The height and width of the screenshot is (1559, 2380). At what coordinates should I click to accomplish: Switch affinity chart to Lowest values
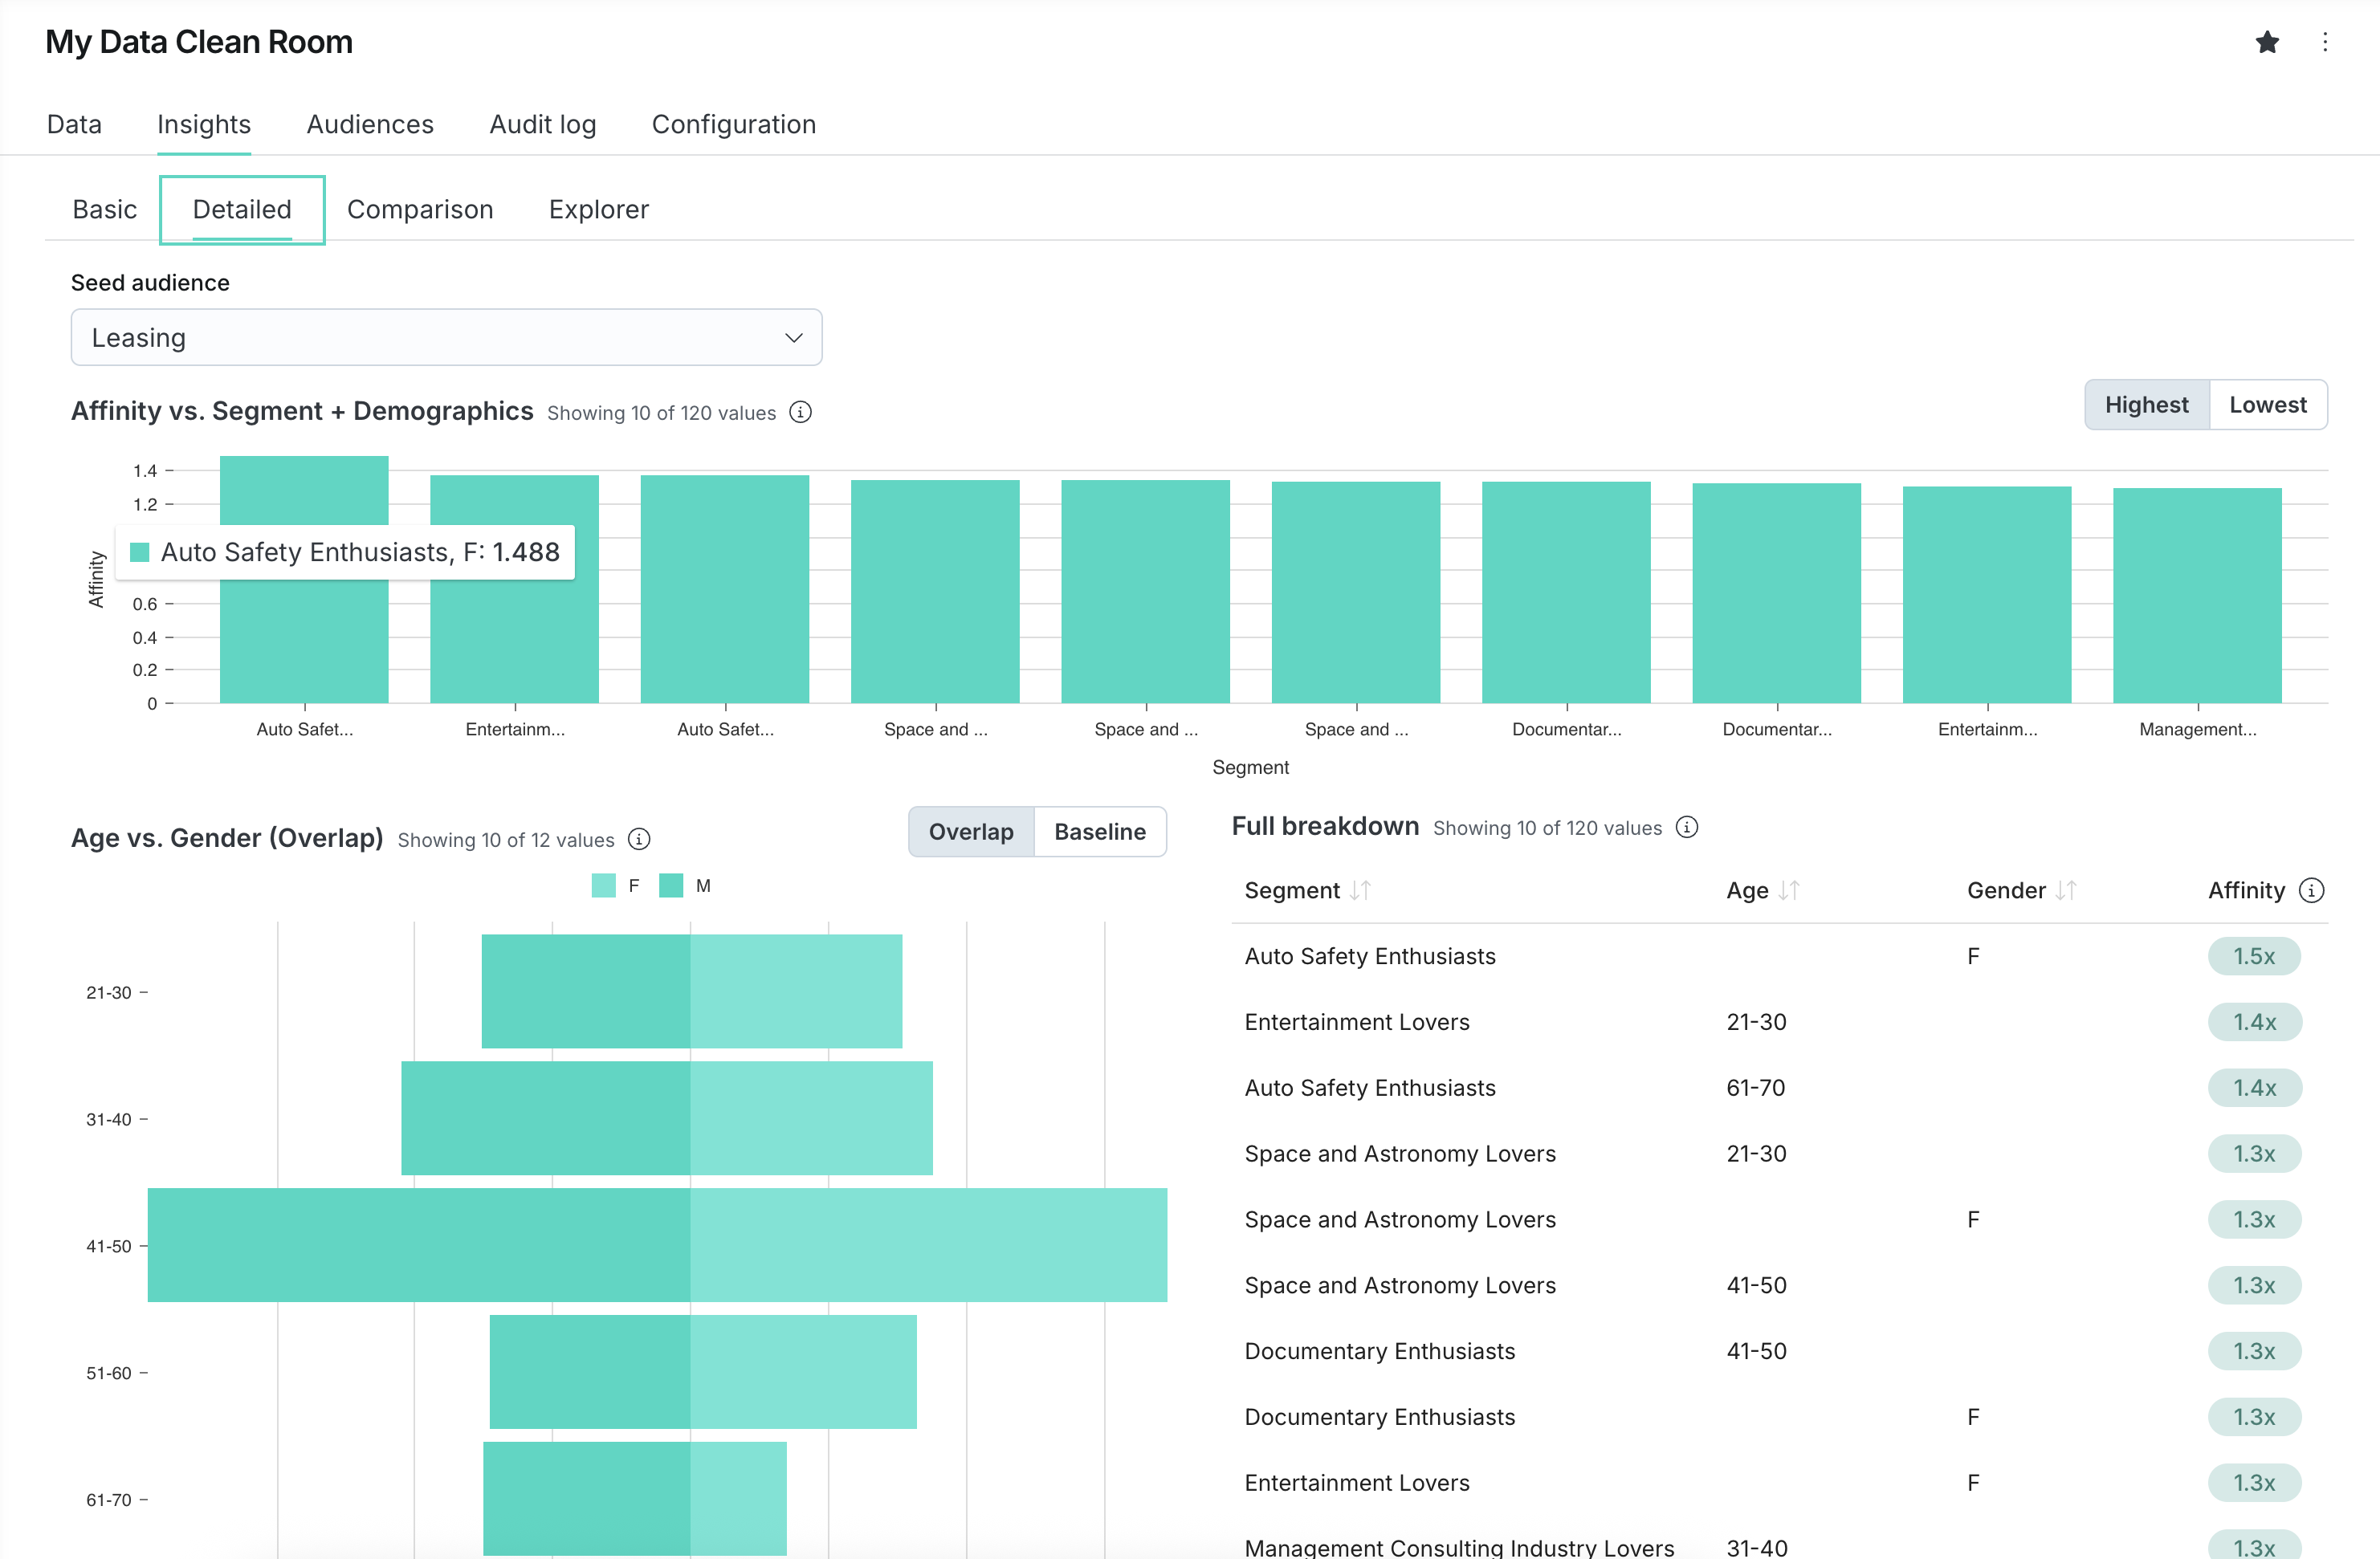pos(2268,404)
